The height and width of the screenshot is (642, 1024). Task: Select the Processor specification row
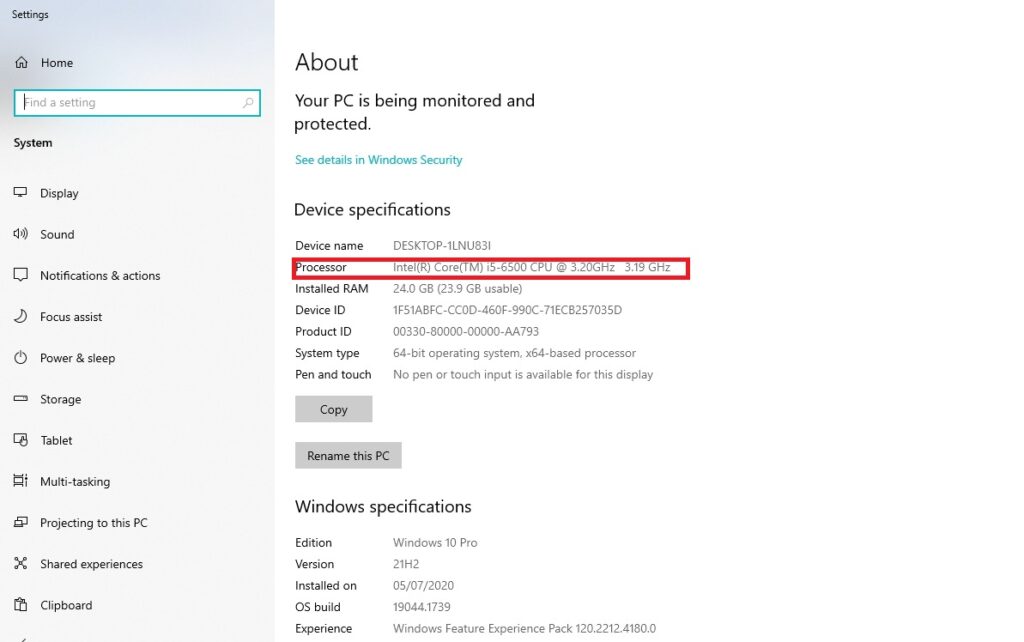pyautogui.click(x=490, y=268)
